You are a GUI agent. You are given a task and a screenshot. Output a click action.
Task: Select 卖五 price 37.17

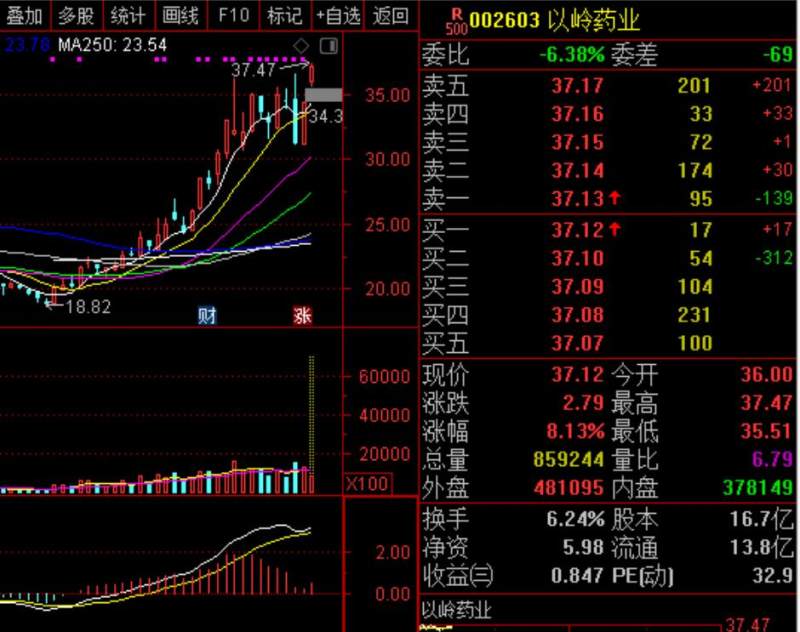point(578,86)
